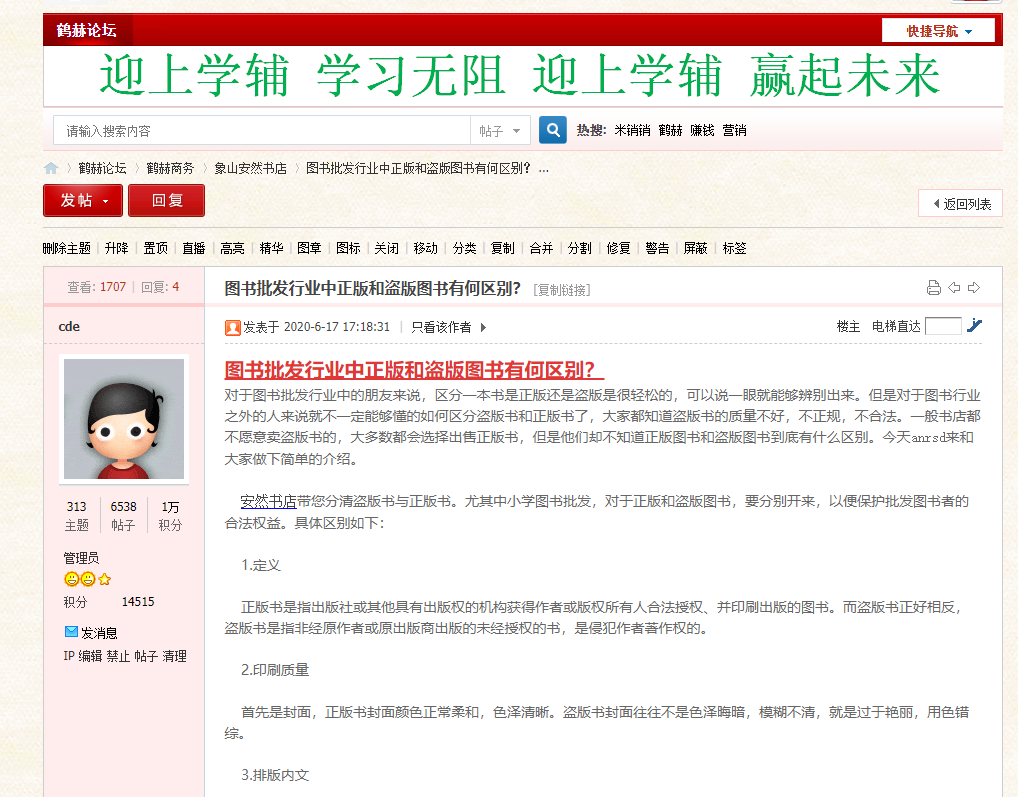Click the elevator jump-to-floor icon
Screen dimensions: 1018x797
point(974,325)
